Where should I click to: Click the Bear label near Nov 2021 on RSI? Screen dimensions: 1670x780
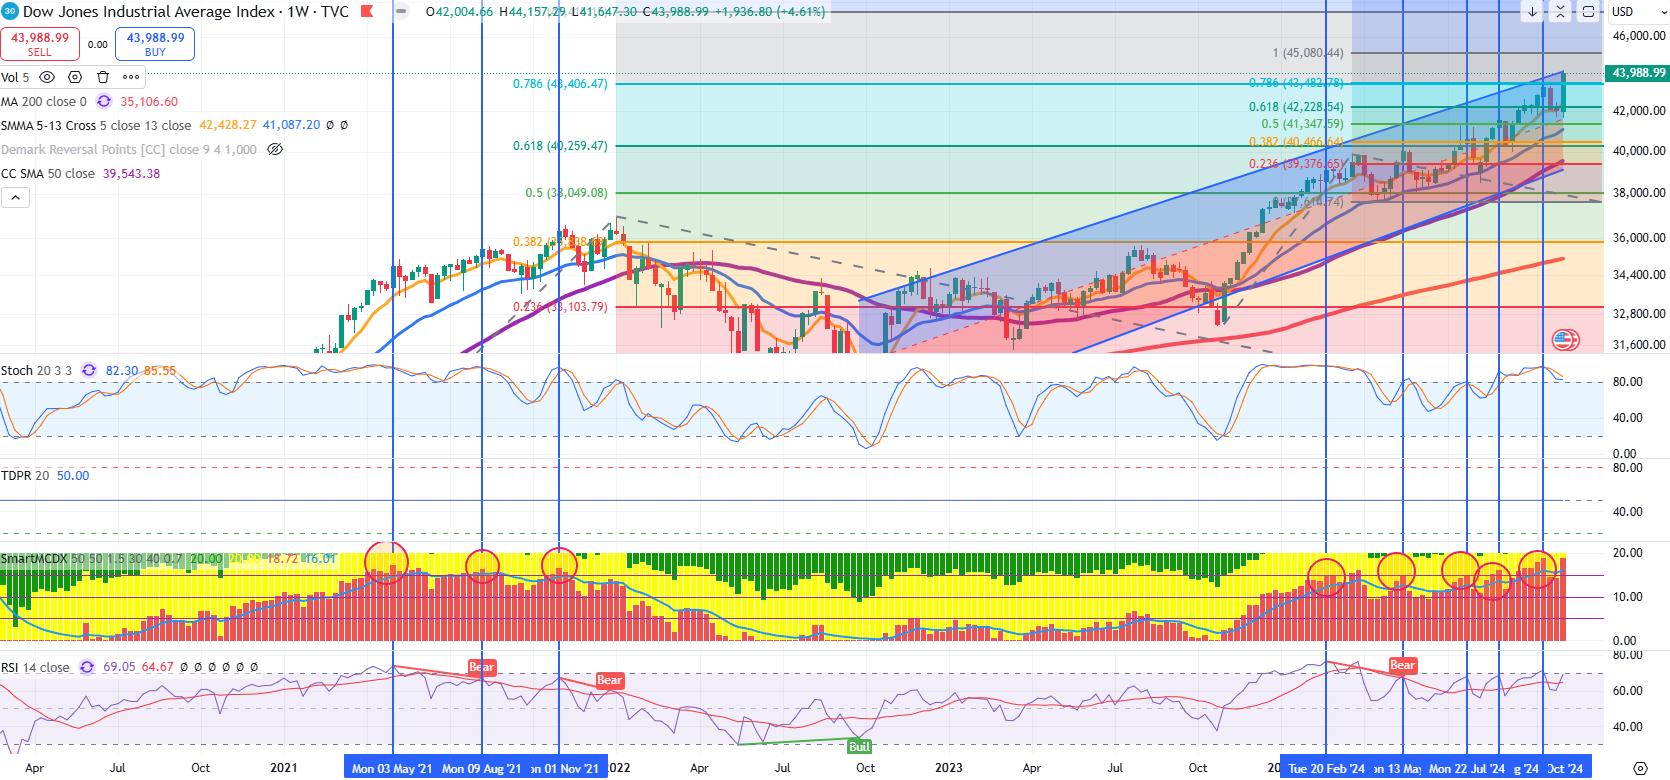pos(610,680)
